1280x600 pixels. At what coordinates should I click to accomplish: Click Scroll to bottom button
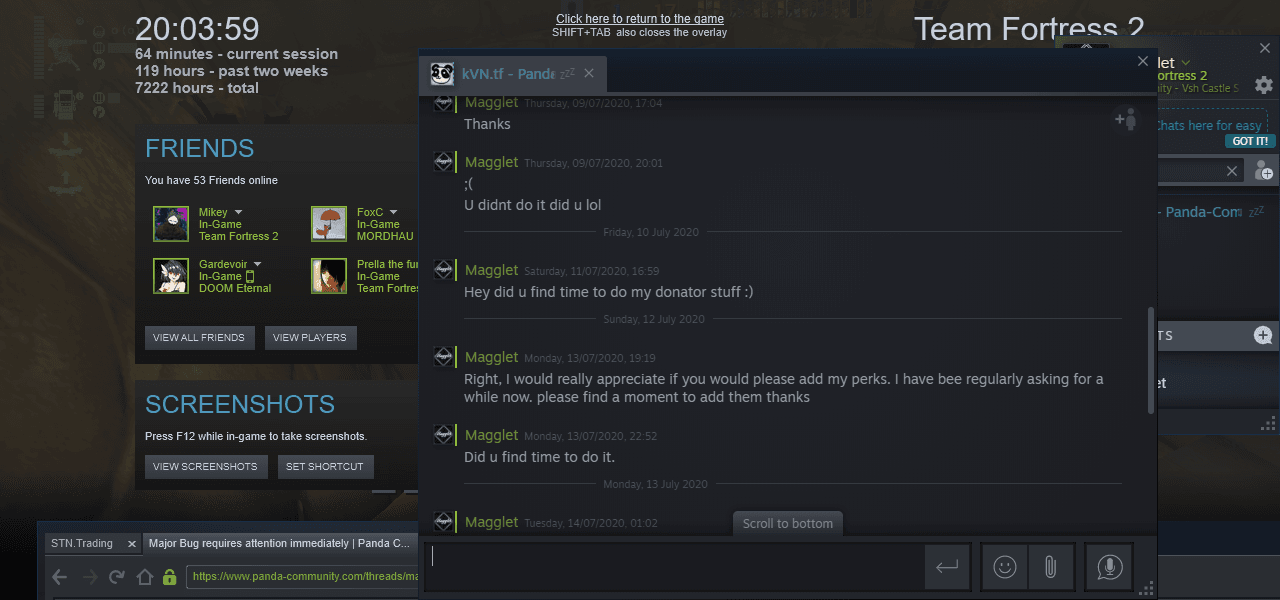788,523
